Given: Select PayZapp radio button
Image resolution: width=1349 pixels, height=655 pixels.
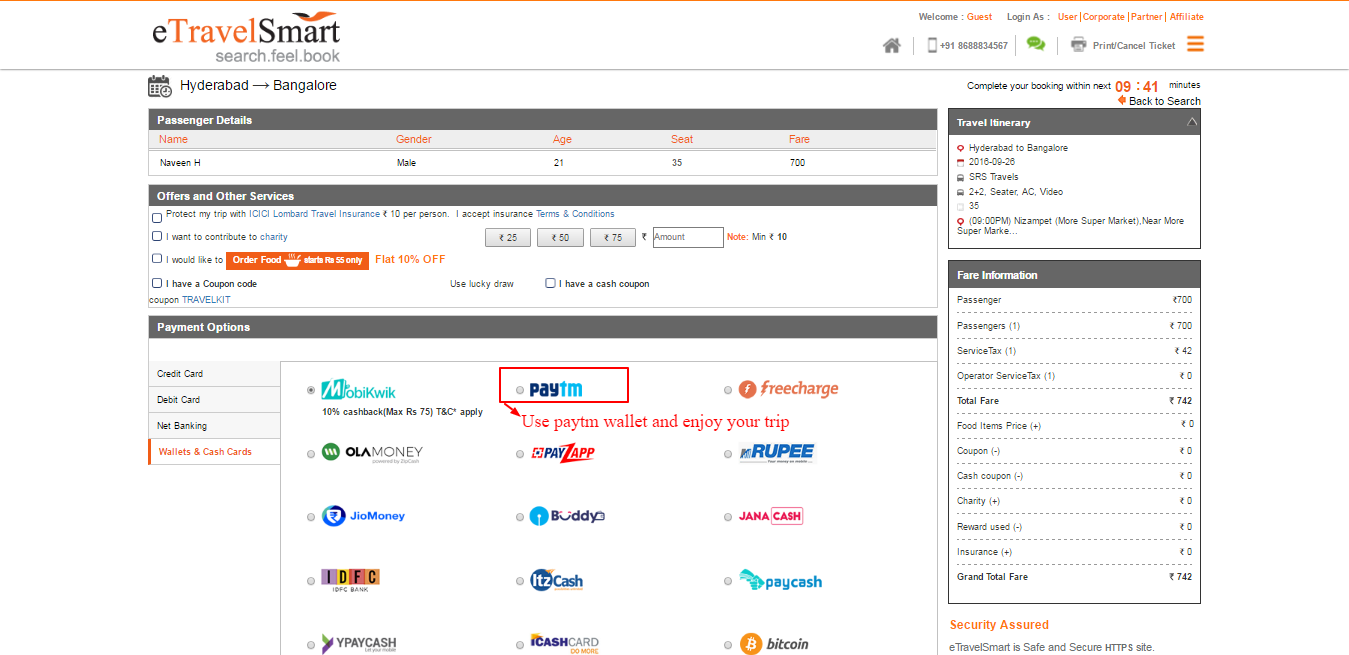Looking at the screenshot, I should point(520,454).
